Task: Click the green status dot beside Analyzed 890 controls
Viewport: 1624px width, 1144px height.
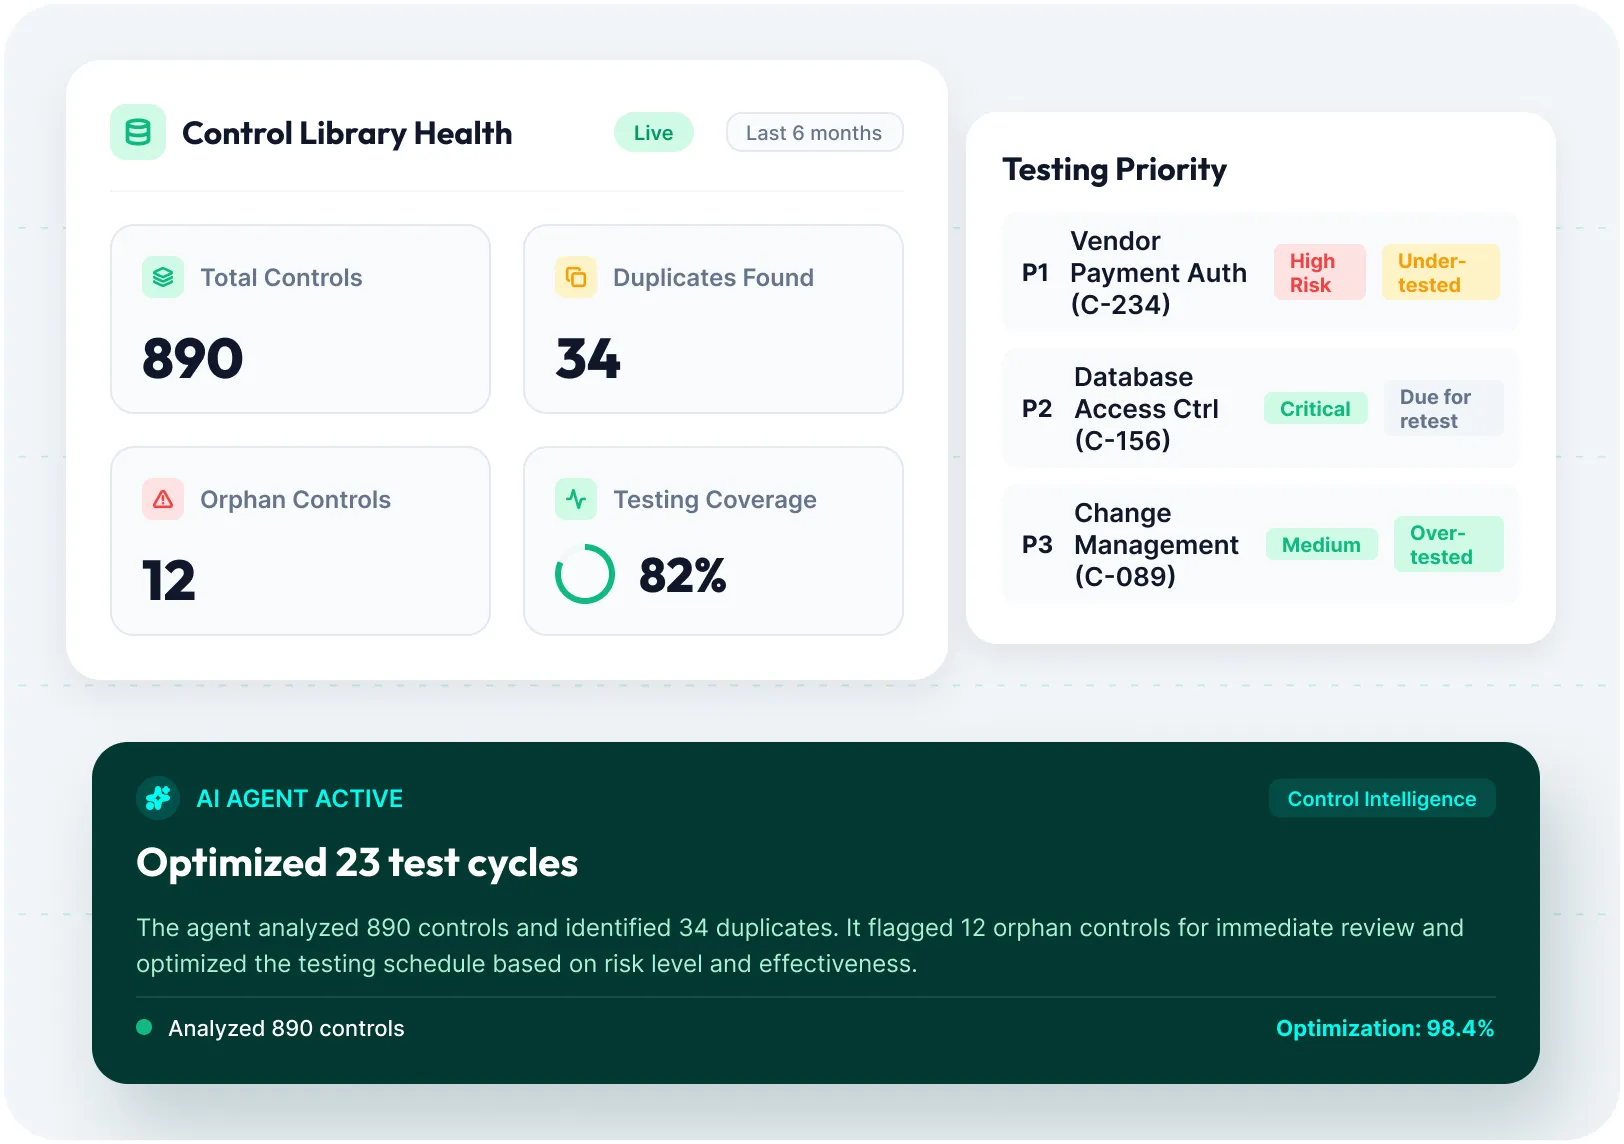Action: point(144,1027)
